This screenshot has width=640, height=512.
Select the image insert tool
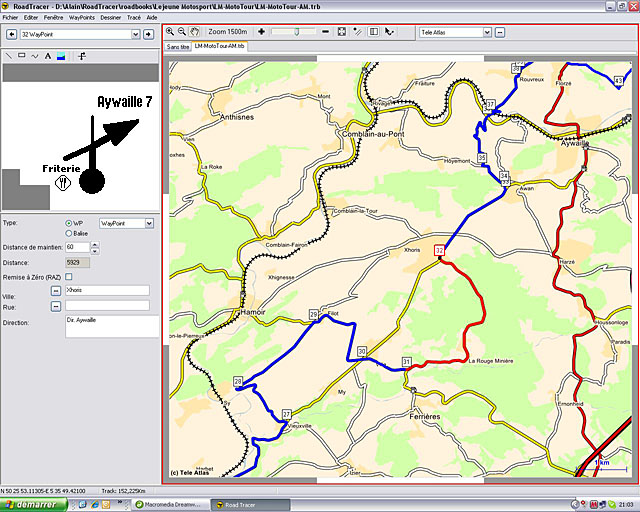61,56
